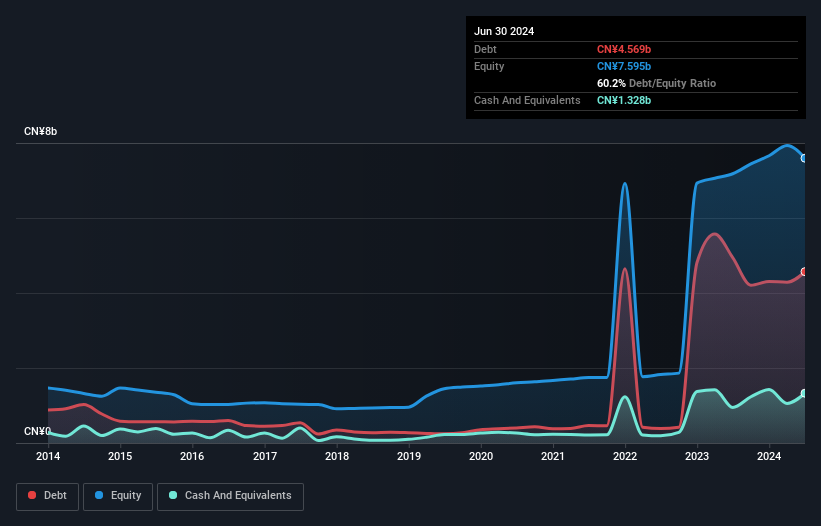Click the CN¥0 y-axis label

click(x=37, y=431)
